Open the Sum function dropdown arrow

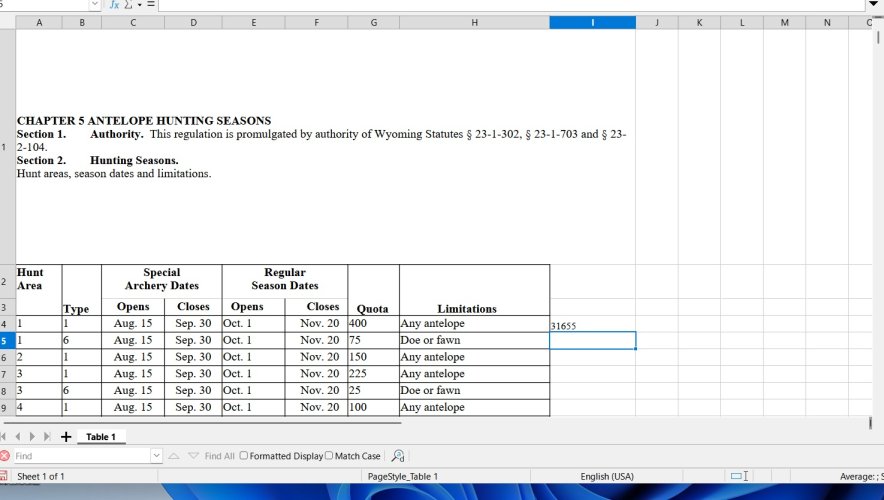tap(139, 5)
